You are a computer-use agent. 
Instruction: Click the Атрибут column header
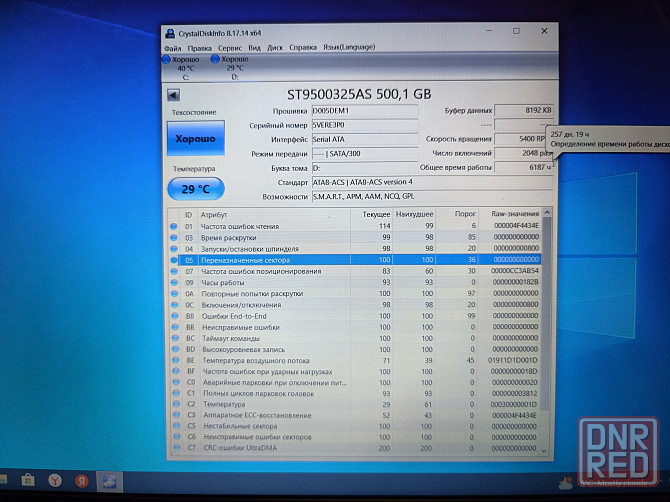(x=274, y=214)
